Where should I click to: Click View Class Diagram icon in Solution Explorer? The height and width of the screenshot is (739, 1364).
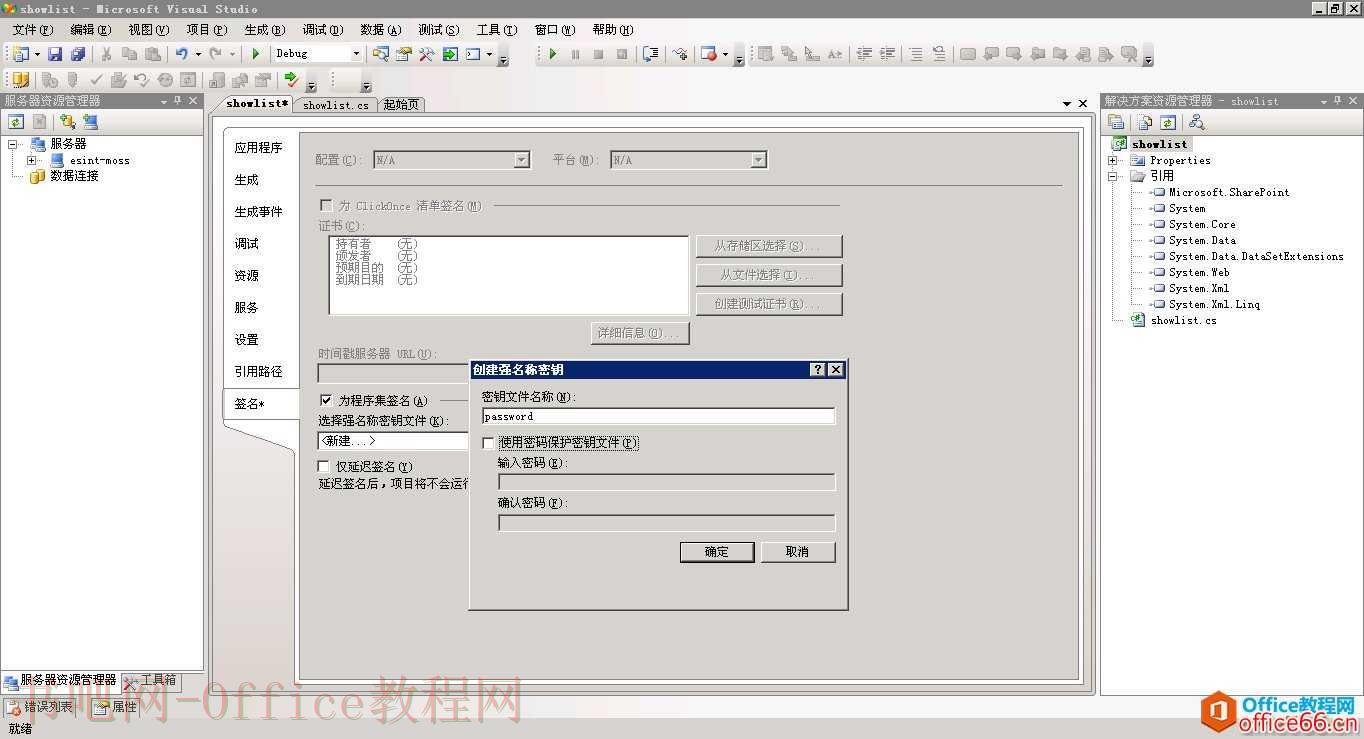click(x=1196, y=122)
